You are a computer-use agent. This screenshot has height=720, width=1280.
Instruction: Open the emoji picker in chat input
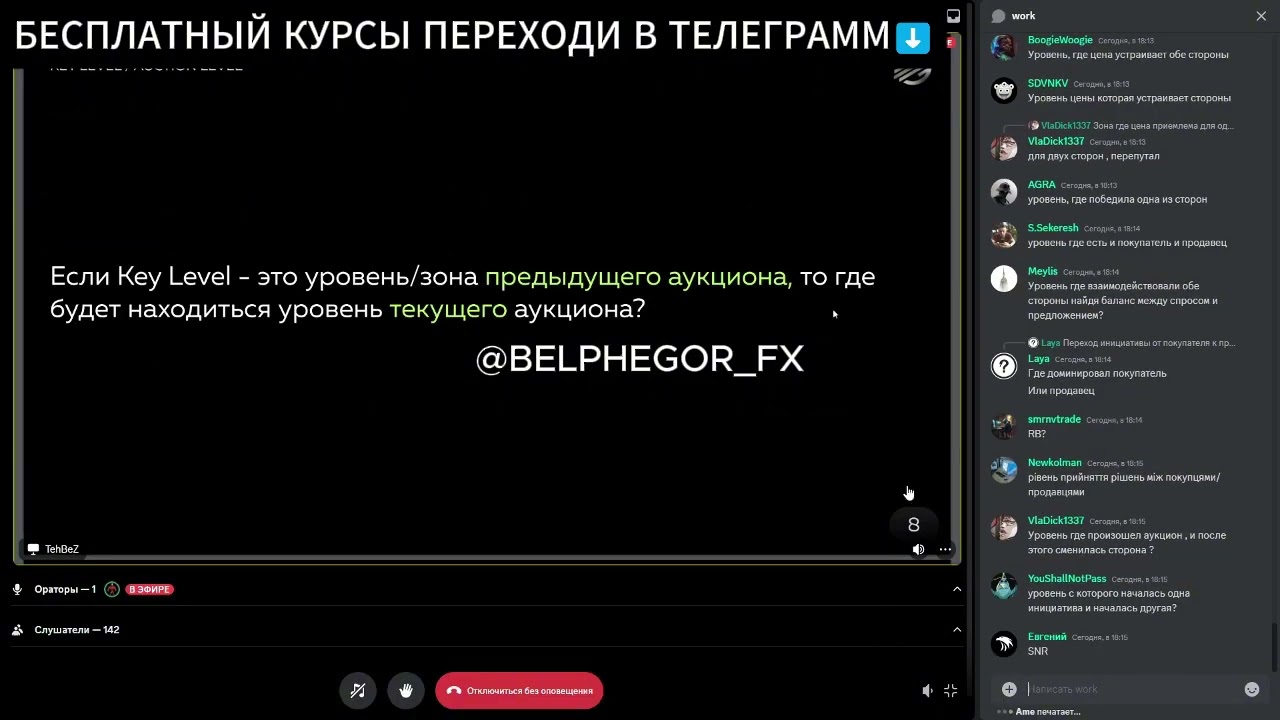coord(1251,689)
